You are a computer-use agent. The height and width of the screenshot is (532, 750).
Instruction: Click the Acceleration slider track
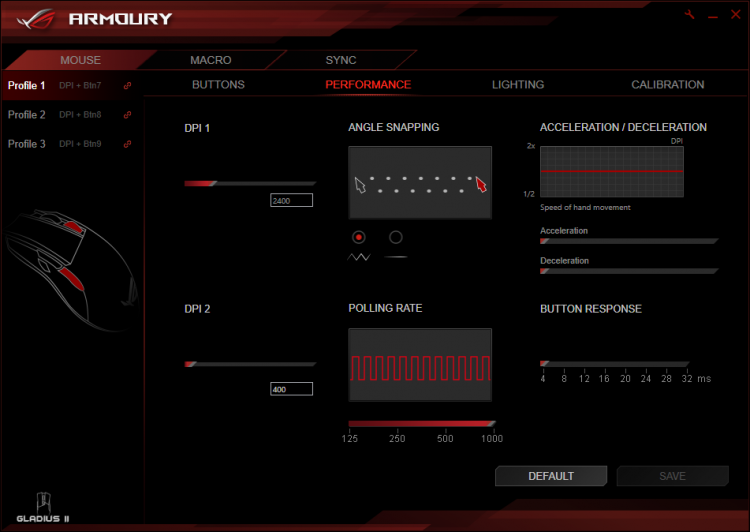click(x=629, y=241)
